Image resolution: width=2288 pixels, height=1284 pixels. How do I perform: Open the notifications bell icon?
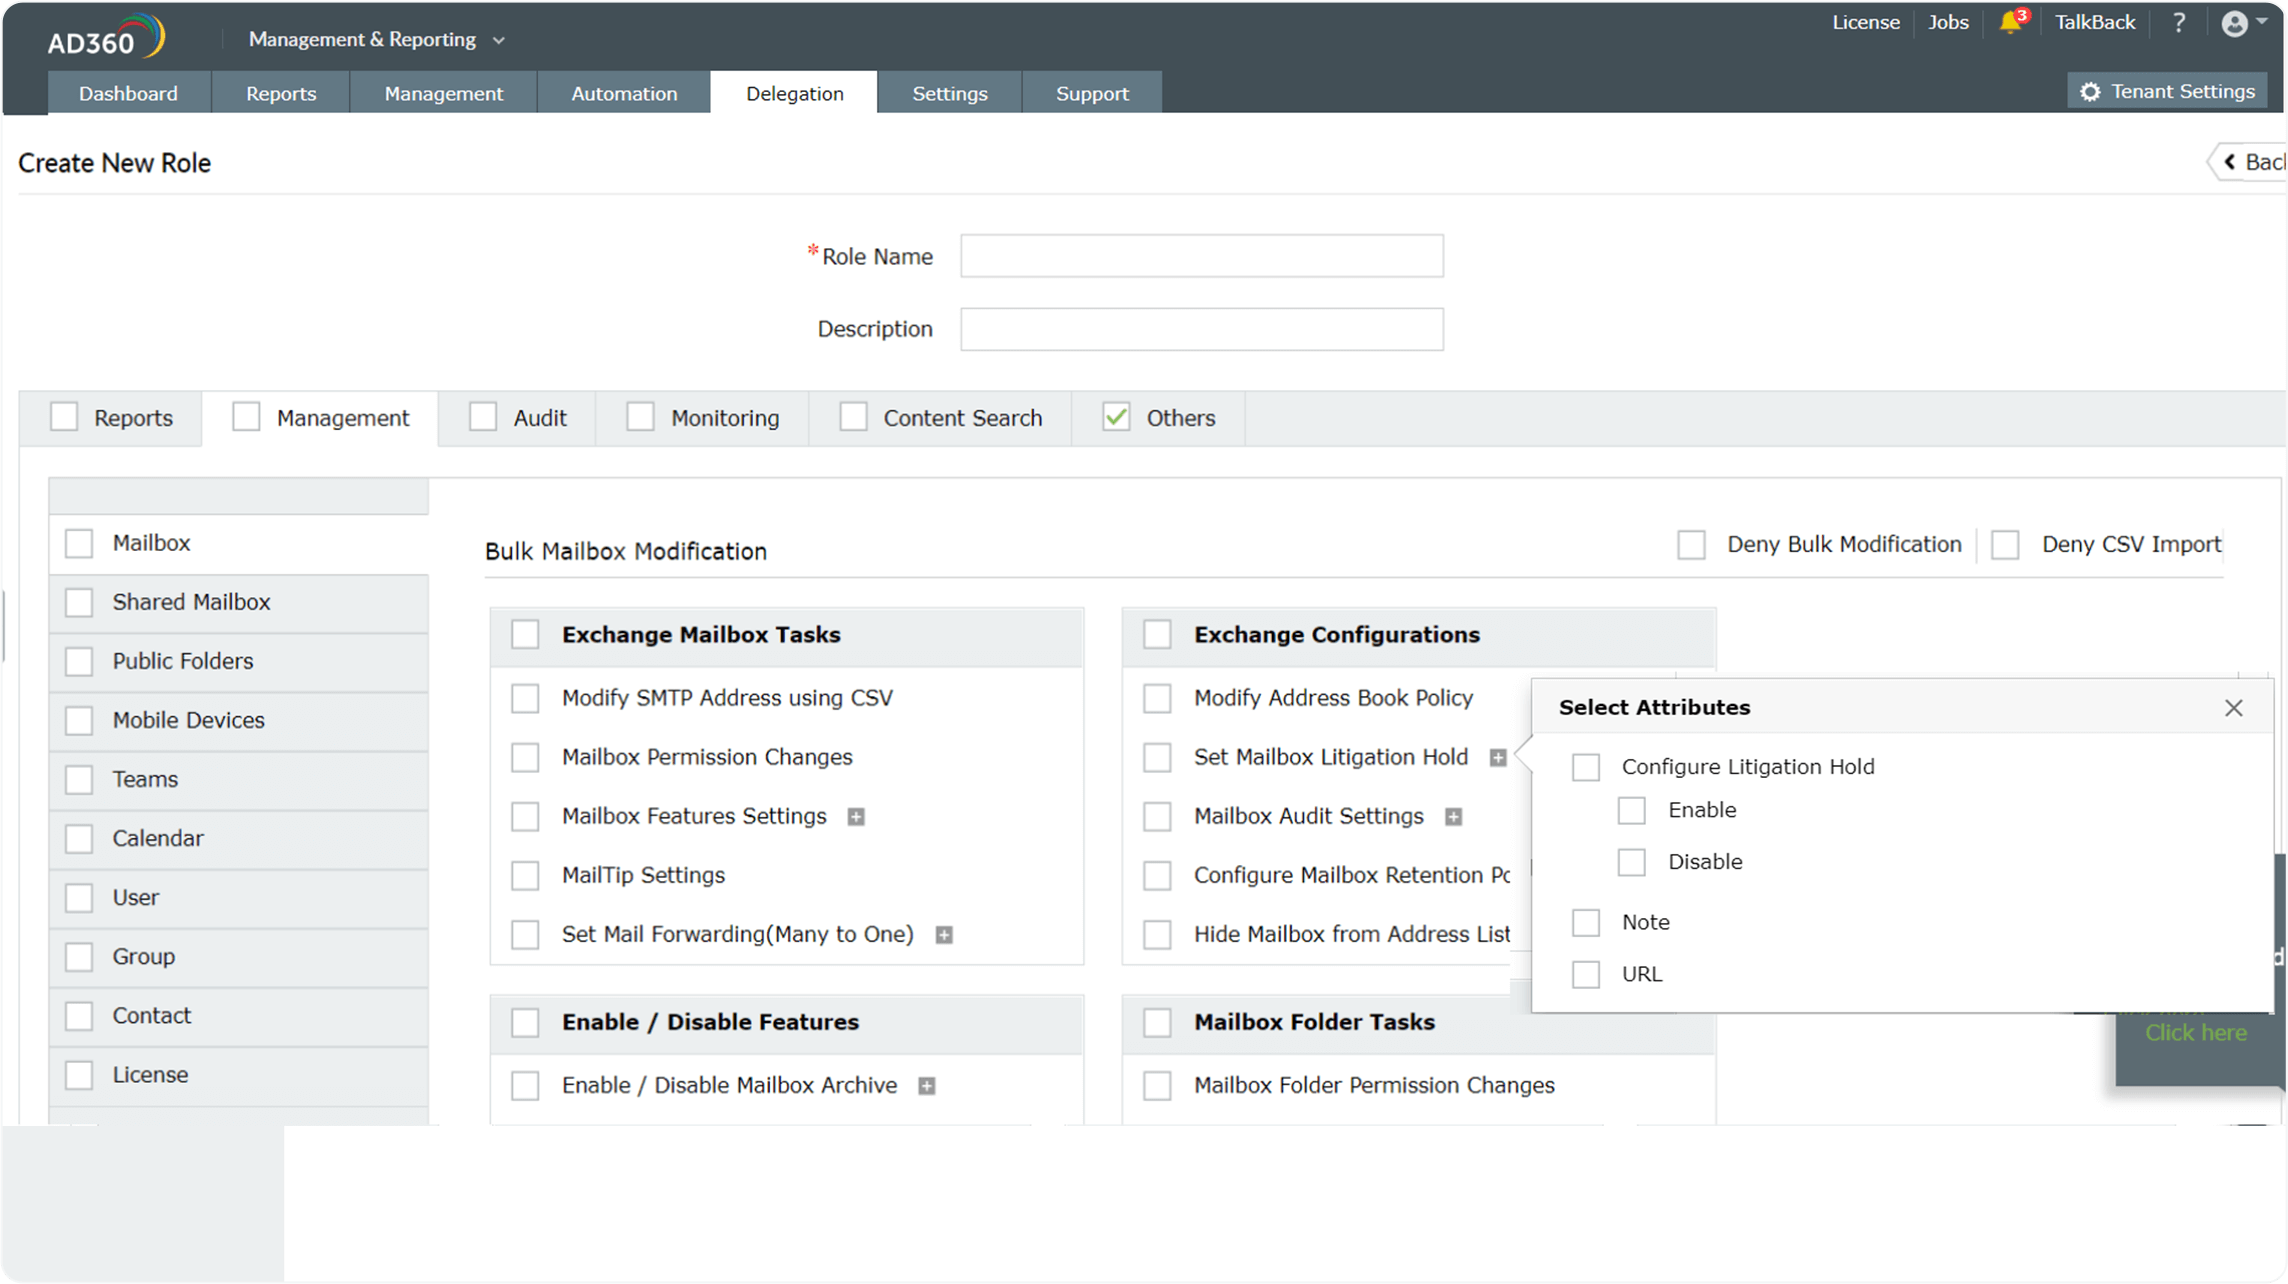(x=2010, y=23)
